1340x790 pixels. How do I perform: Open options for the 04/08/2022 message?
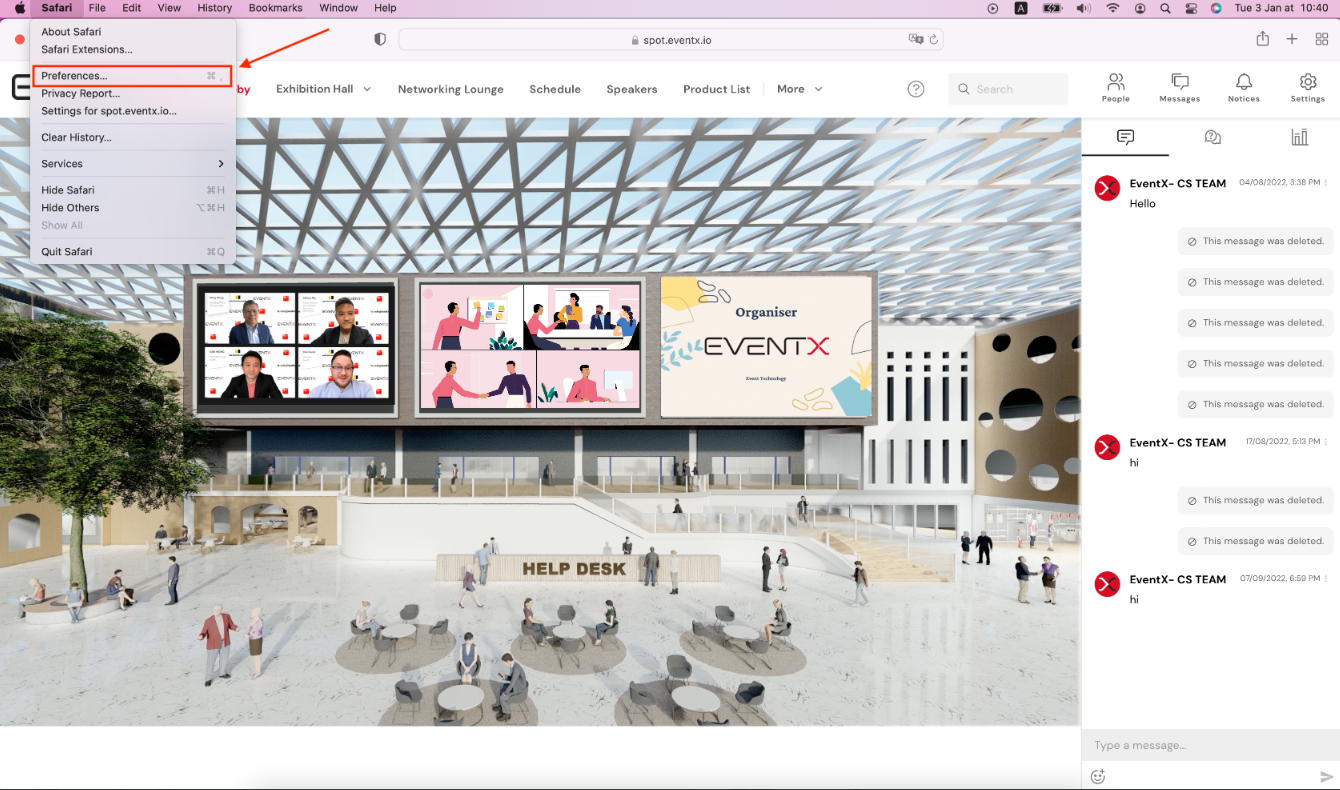point(1327,183)
